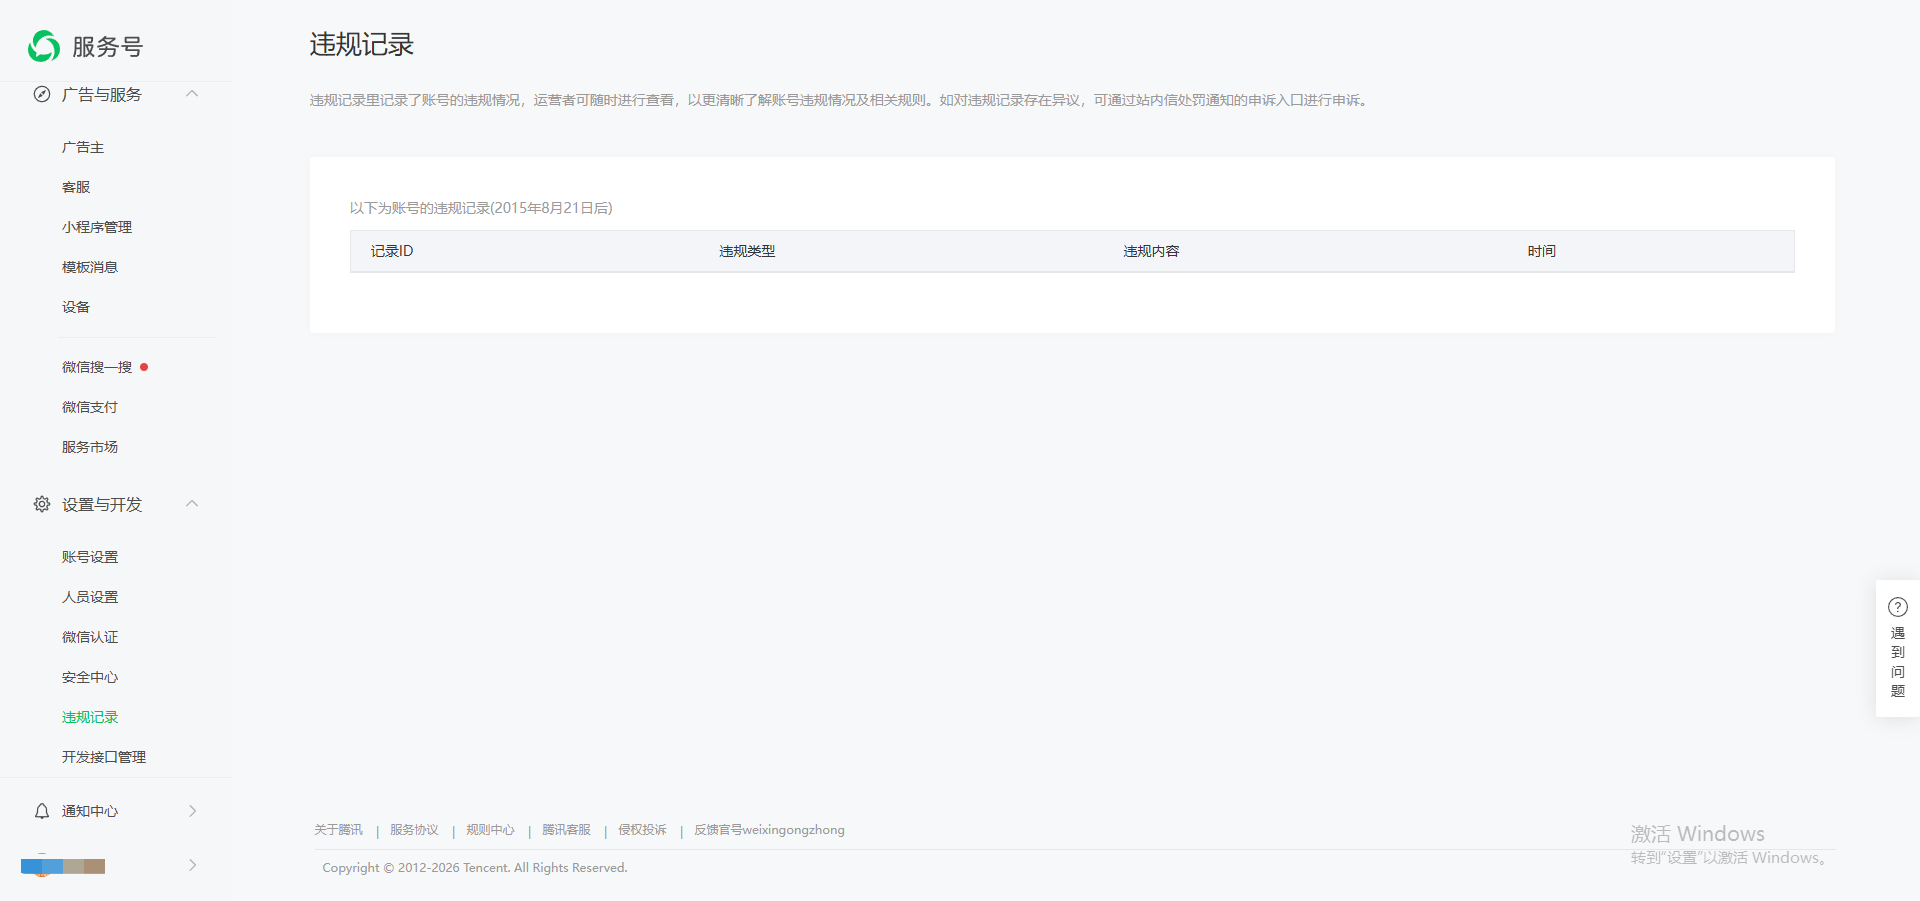Click the question mark help icon
1920x901 pixels.
pyautogui.click(x=1897, y=607)
